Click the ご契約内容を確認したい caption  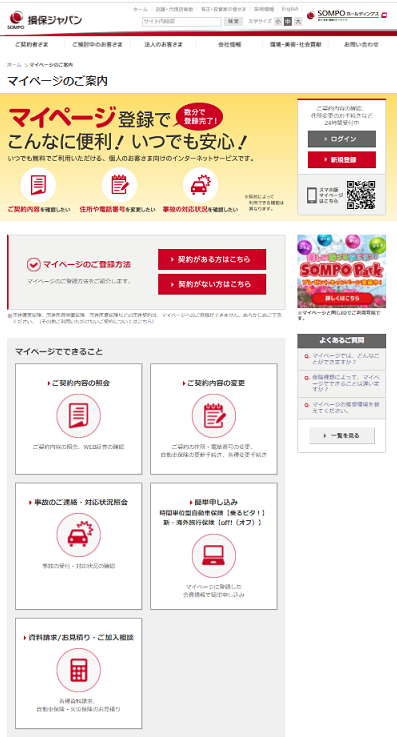point(39,210)
